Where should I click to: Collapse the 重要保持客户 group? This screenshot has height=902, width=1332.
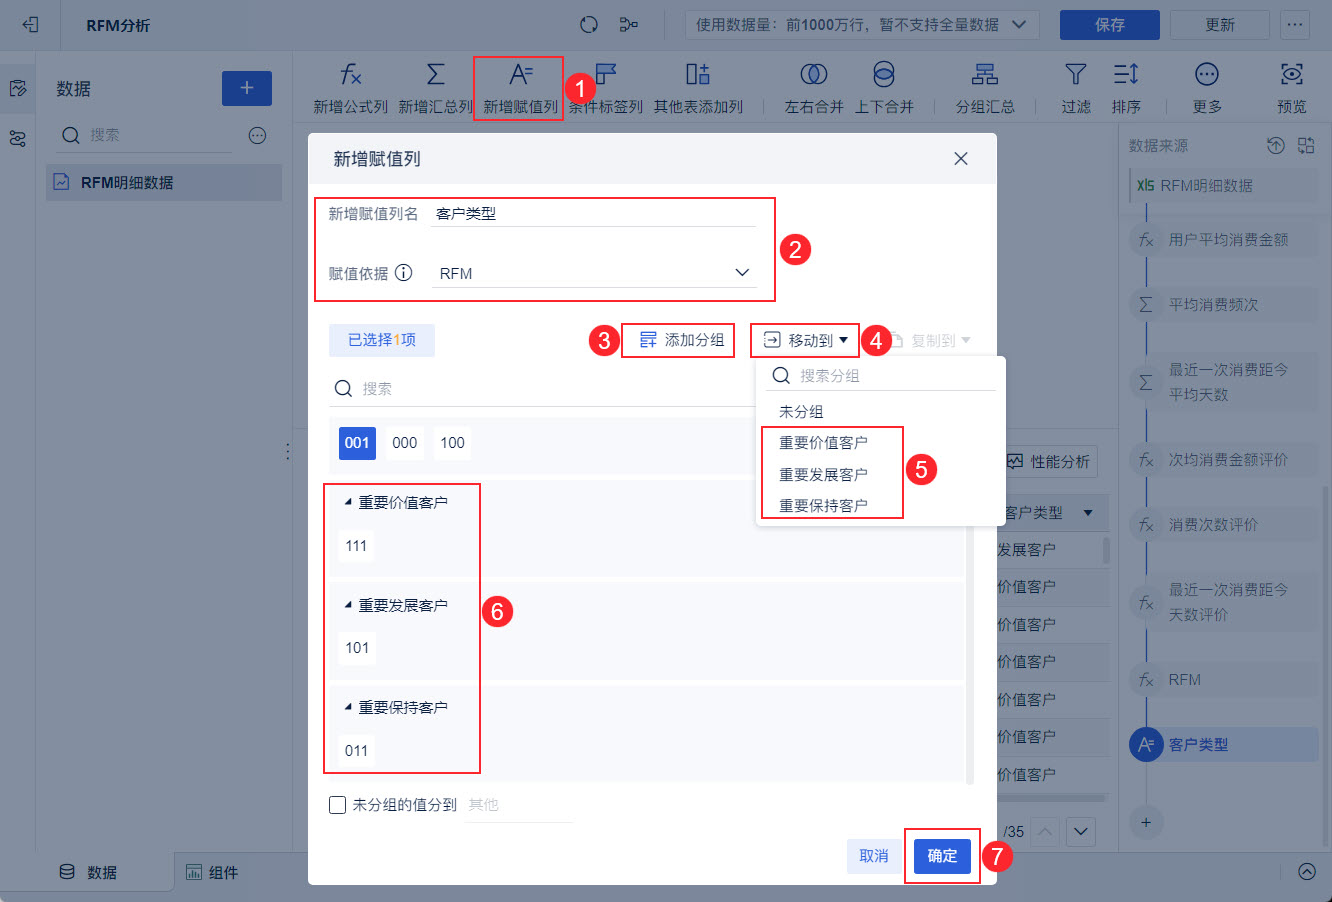tap(348, 707)
